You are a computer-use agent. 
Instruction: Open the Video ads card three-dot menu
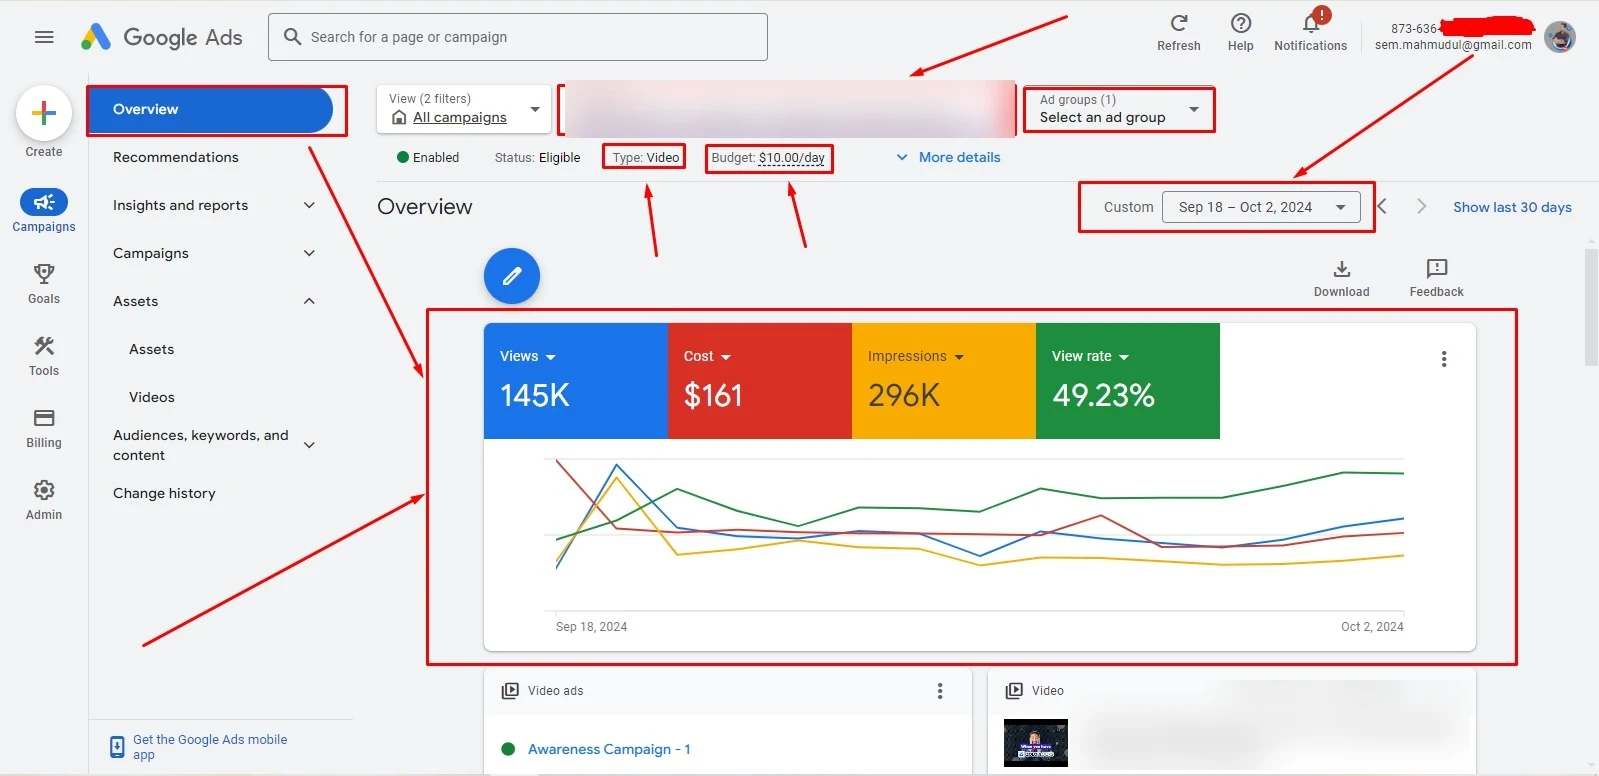940,691
